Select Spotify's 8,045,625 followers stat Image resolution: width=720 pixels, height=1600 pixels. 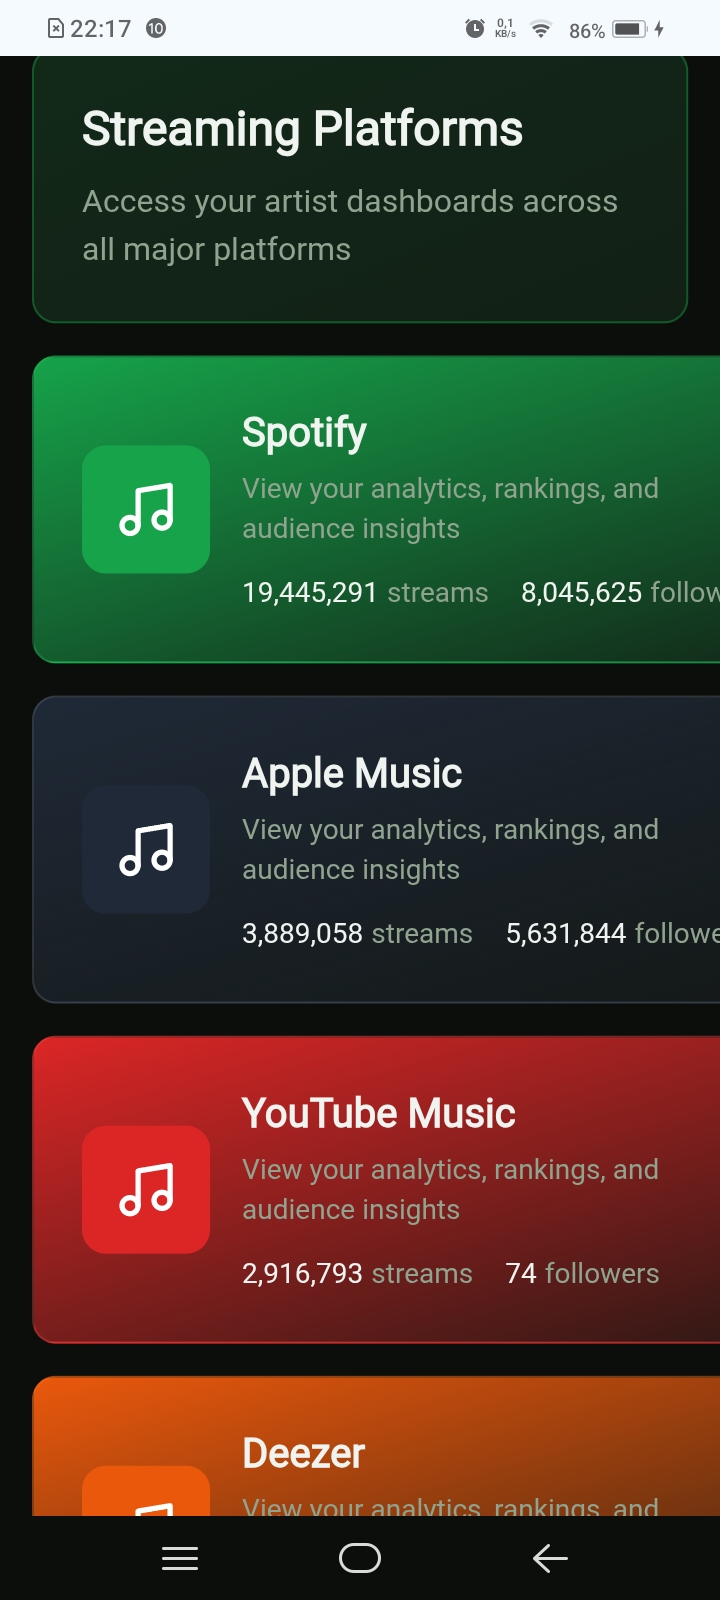[620, 593]
